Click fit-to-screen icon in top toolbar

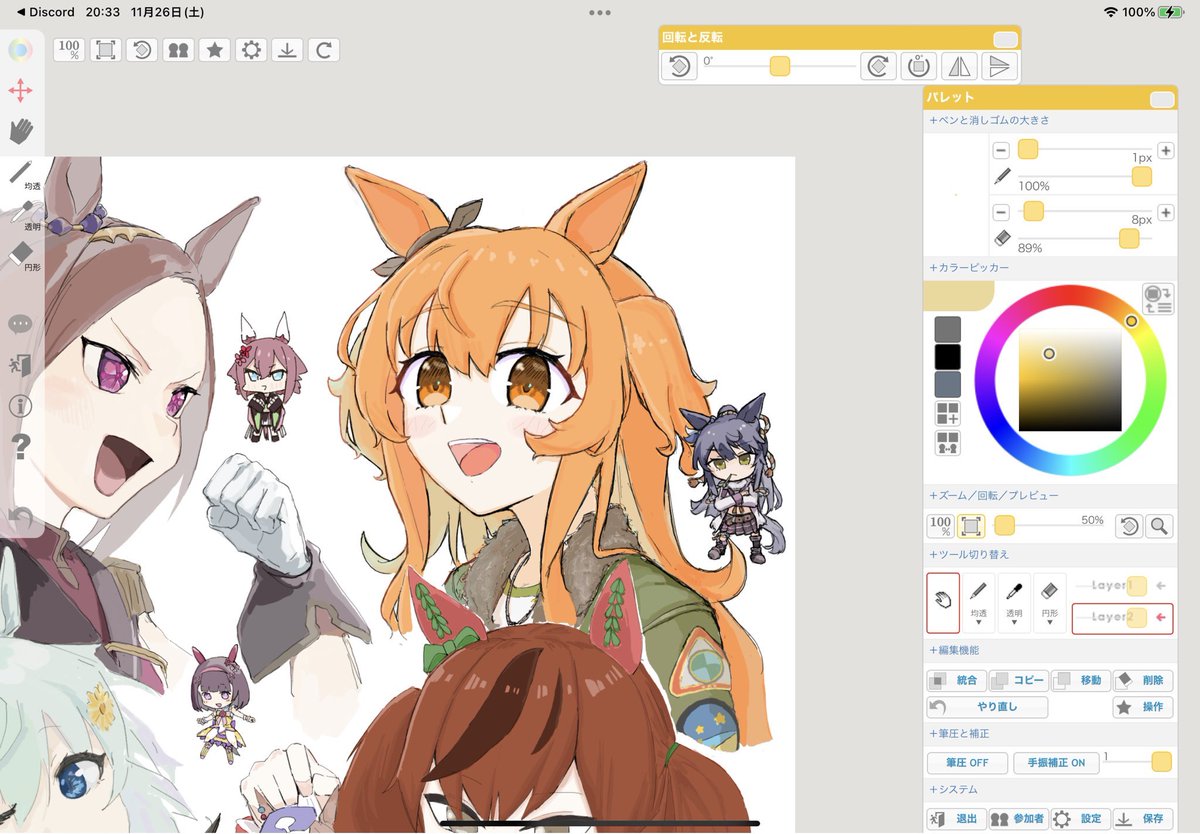tap(105, 50)
